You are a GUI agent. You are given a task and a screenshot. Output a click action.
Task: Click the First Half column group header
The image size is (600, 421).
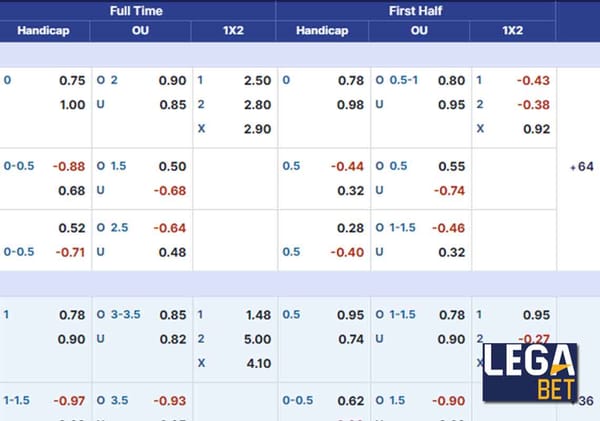(416, 11)
